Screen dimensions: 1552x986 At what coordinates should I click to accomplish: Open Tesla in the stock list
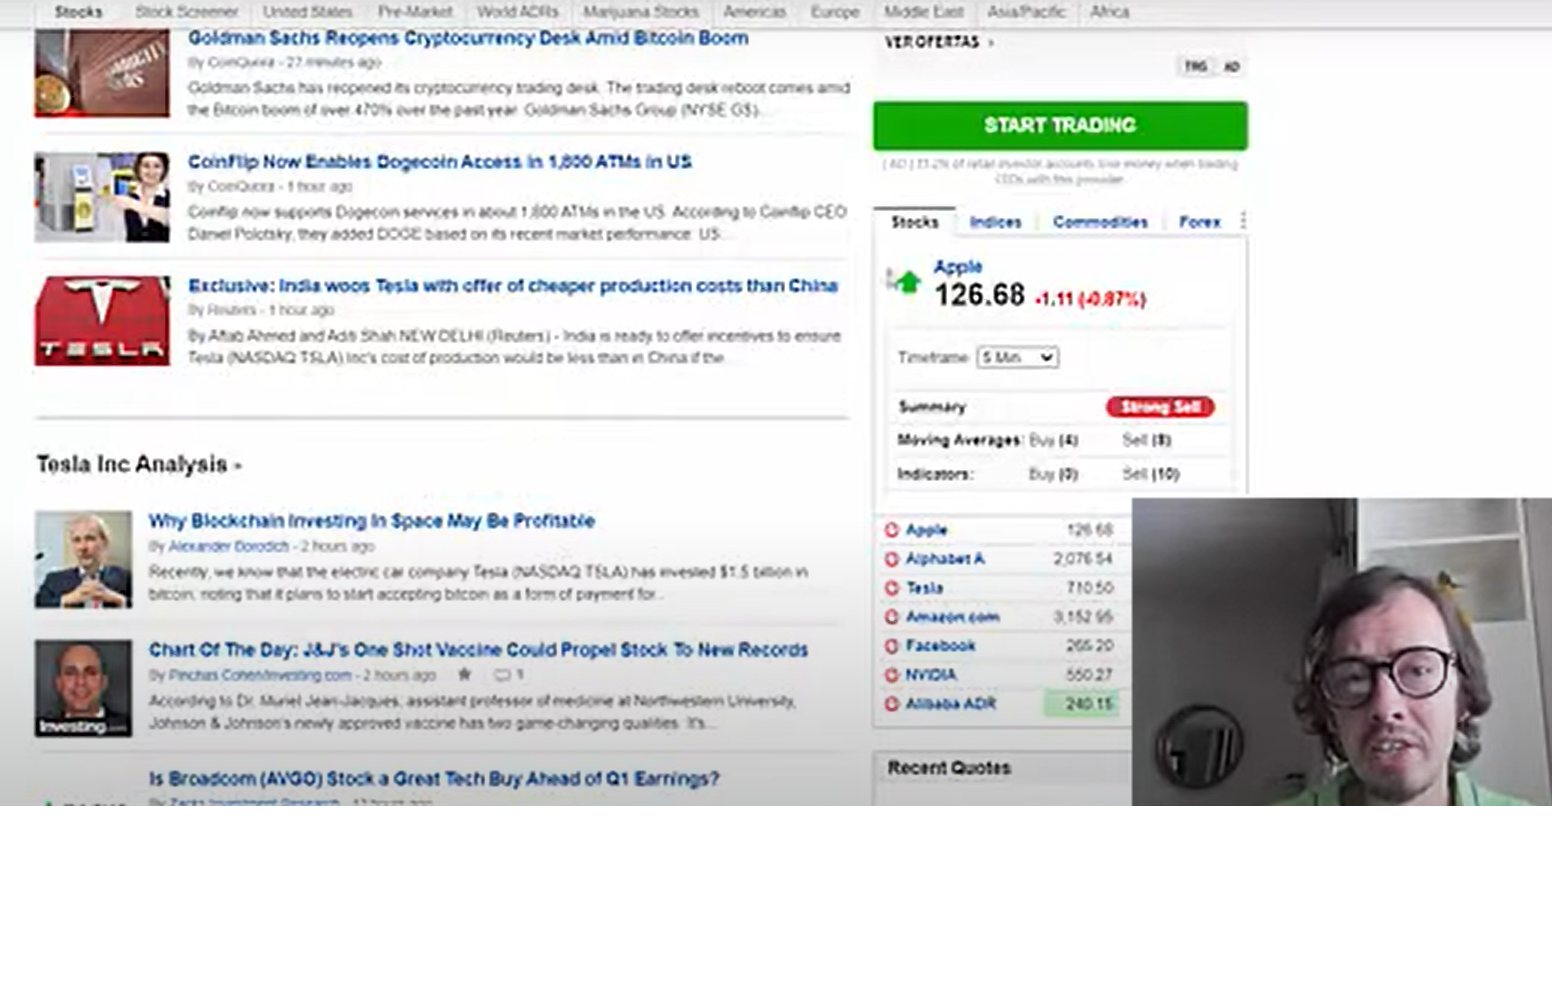coord(924,588)
